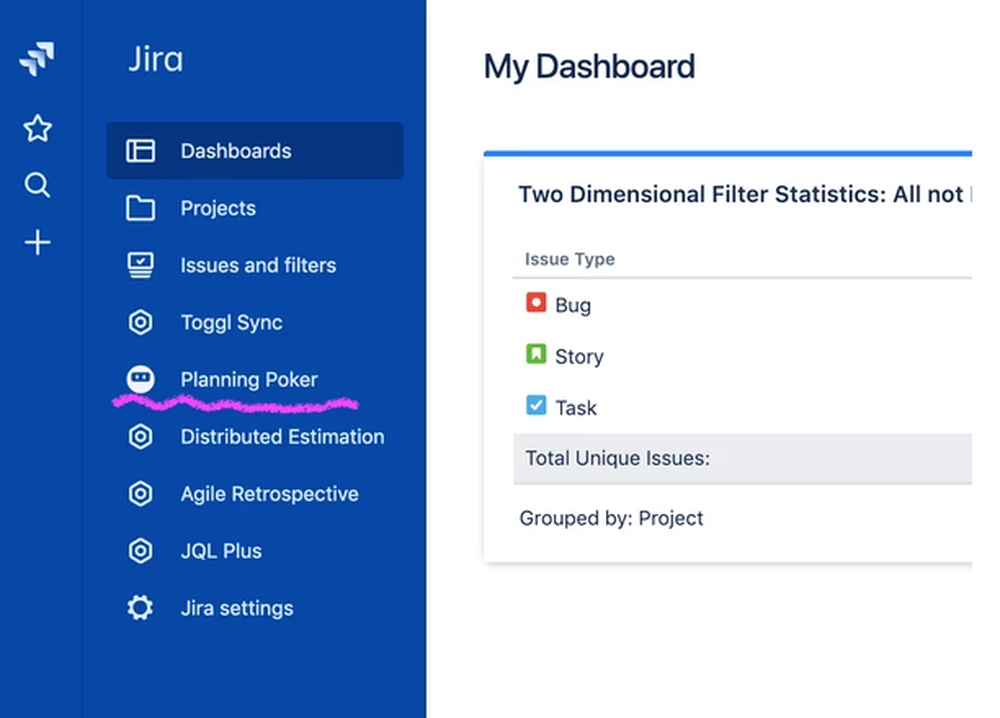Go to Projects menu item

pyautogui.click(x=254, y=208)
